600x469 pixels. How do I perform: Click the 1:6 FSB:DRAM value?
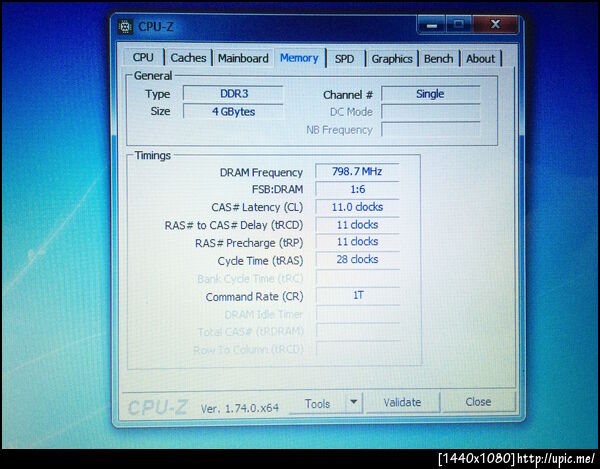[357, 189]
